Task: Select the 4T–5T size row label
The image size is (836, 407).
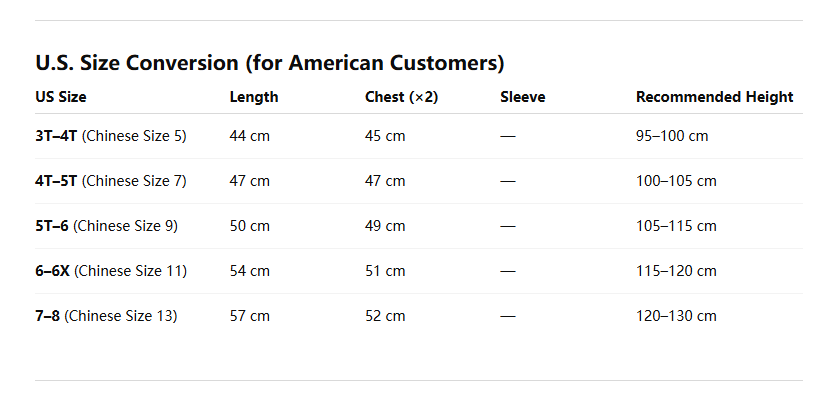Action: click(111, 181)
